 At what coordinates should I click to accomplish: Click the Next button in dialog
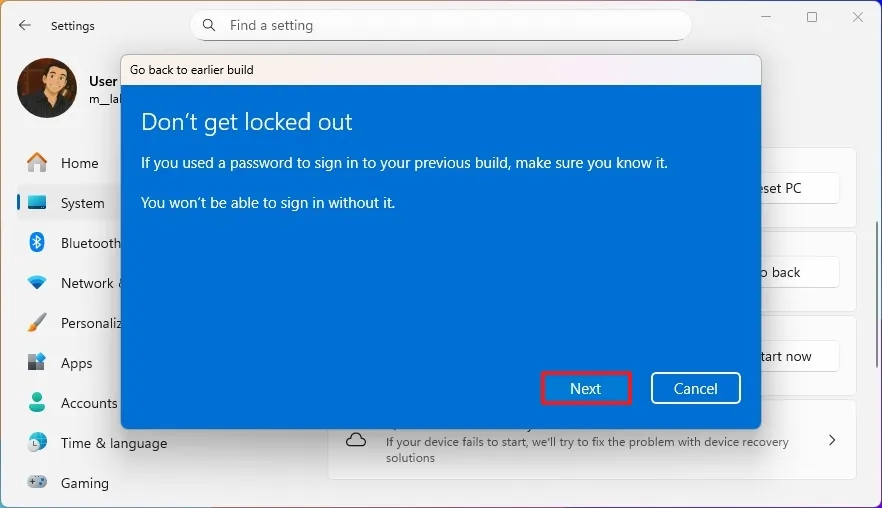click(586, 388)
